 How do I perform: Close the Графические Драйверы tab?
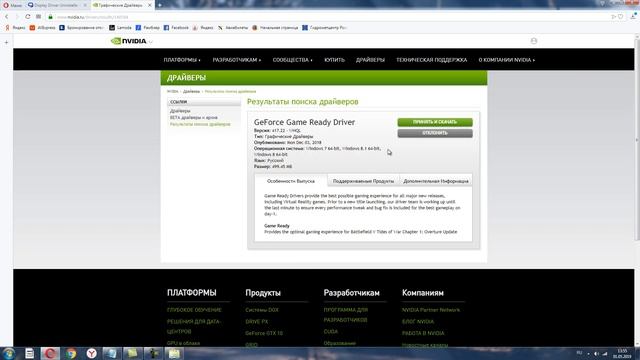tap(149, 5)
